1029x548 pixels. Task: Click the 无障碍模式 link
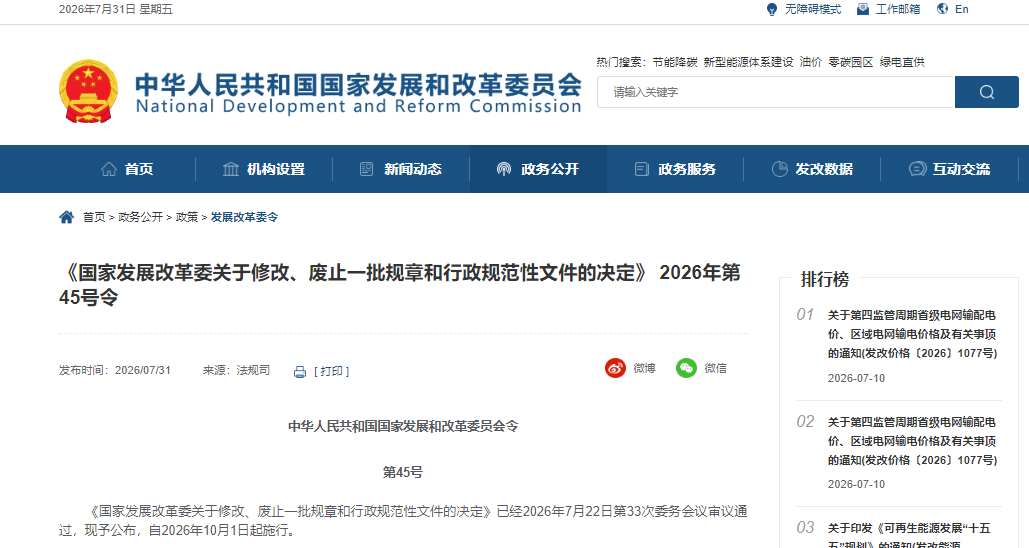[x=812, y=9]
